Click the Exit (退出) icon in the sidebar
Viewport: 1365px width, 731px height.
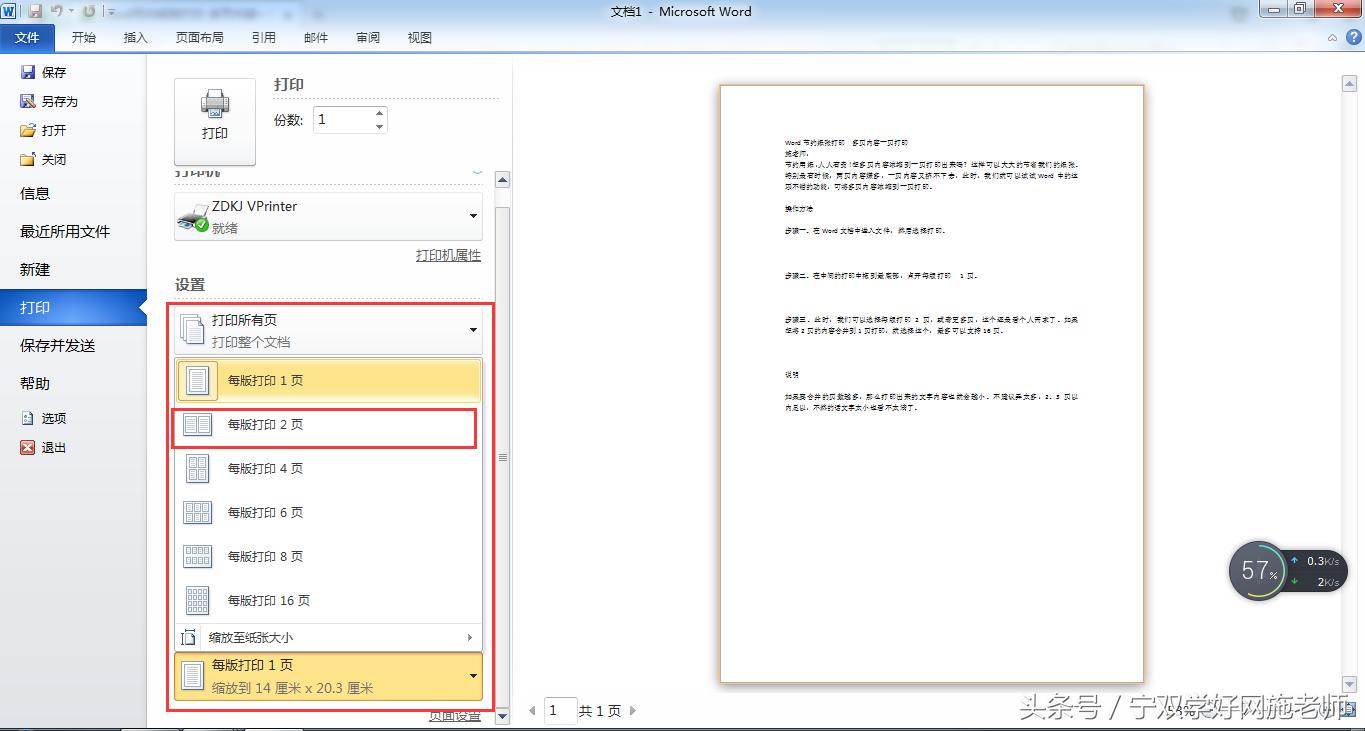tap(28, 447)
